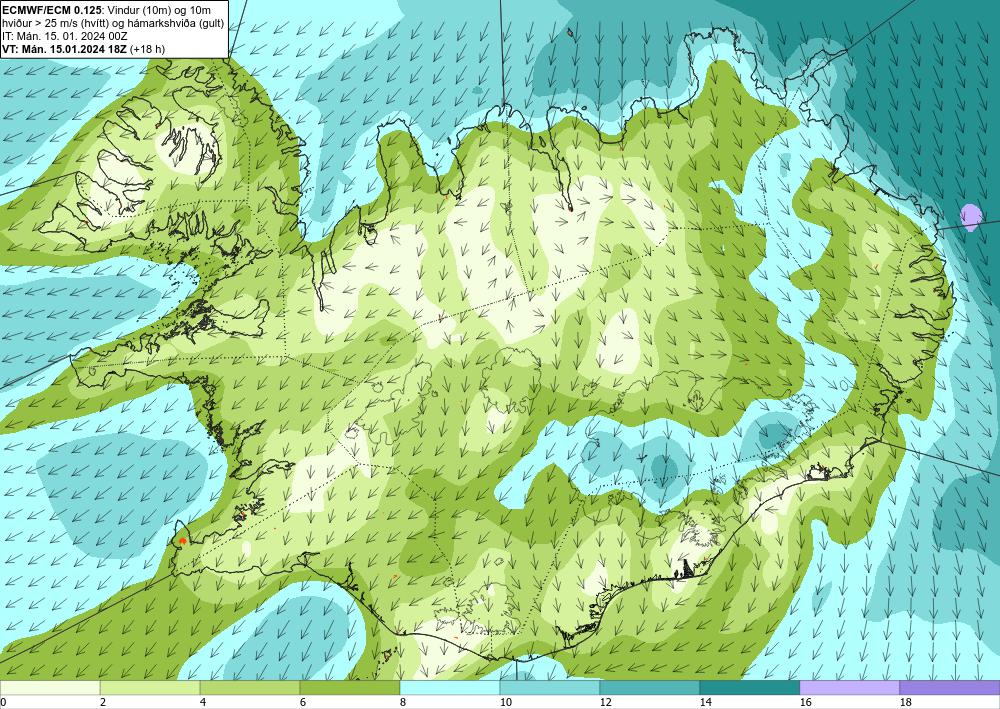Click the 2–4 m/s light green legend swatch

150,688
